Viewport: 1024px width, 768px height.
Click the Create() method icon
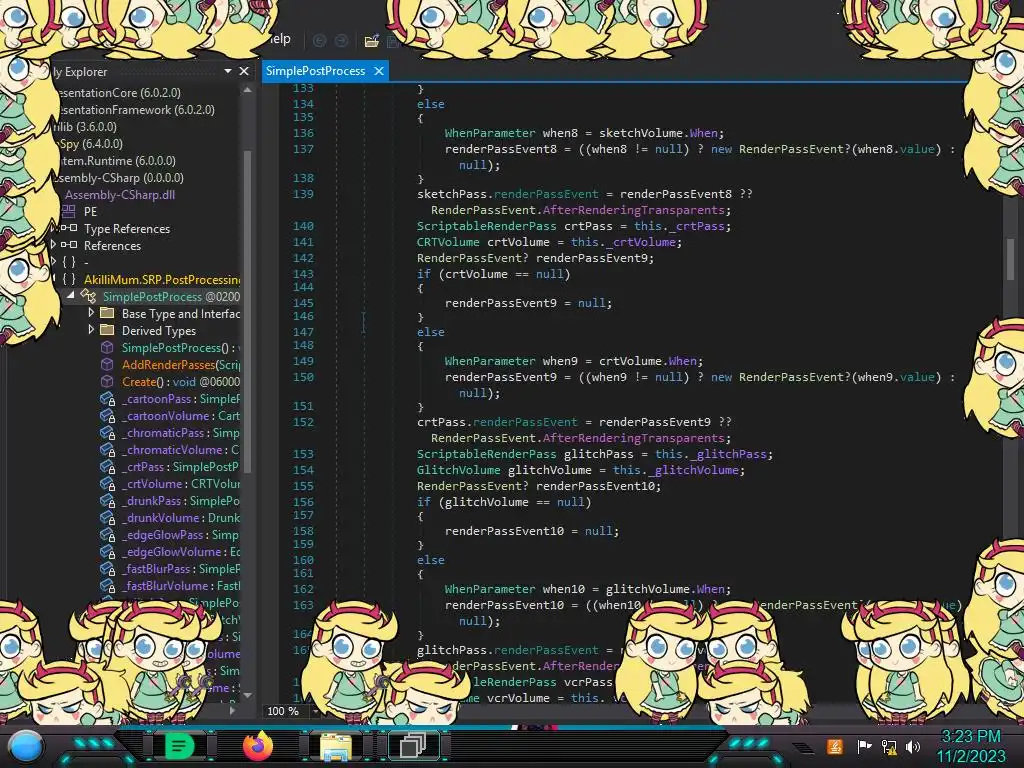[x=107, y=381]
